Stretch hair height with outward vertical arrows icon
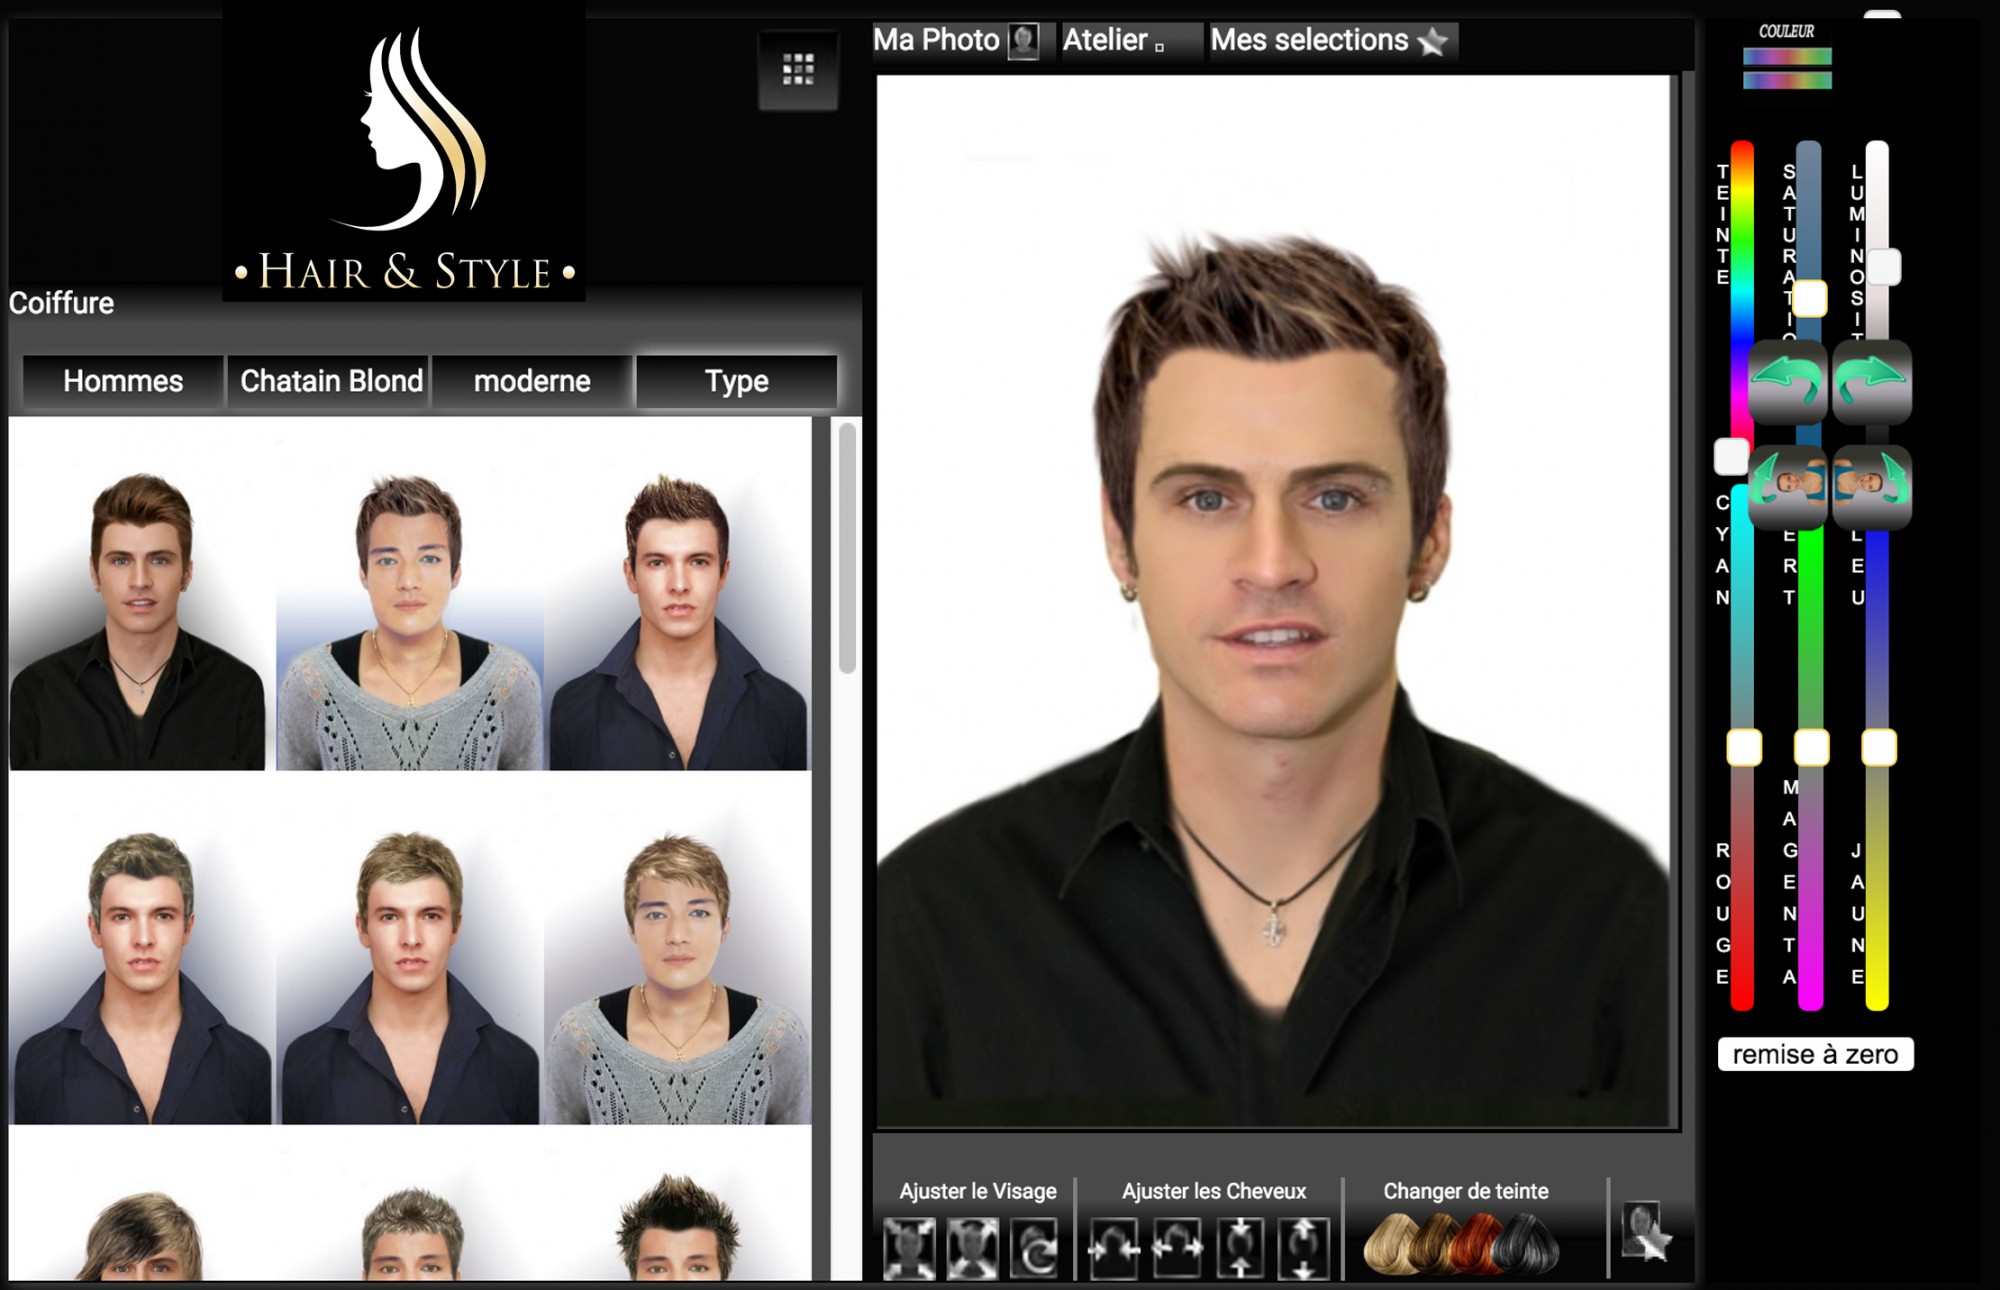Screen dimensions: 2000x1290 point(1304,1248)
